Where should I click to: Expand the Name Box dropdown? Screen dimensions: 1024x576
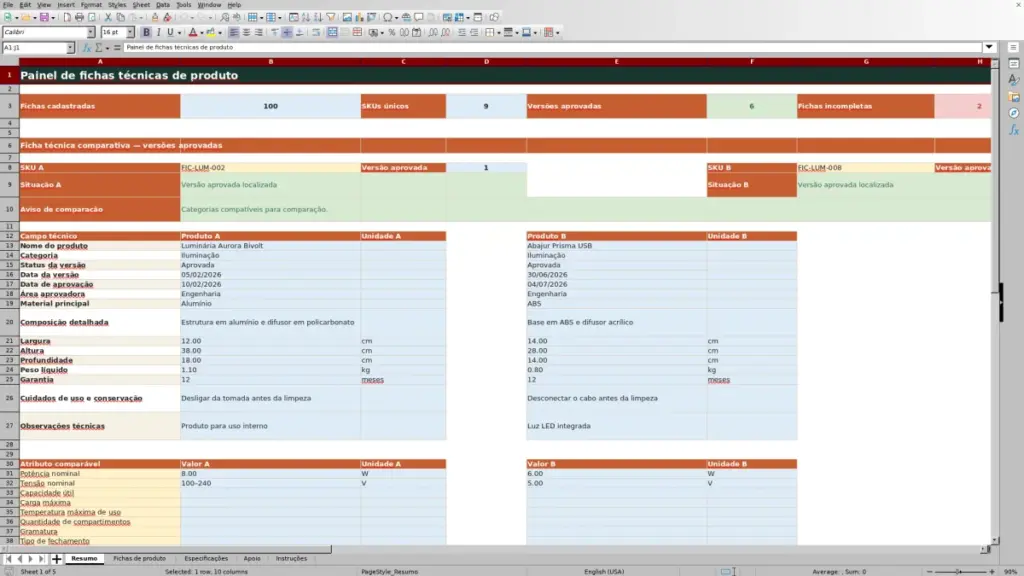click(x=70, y=48)
